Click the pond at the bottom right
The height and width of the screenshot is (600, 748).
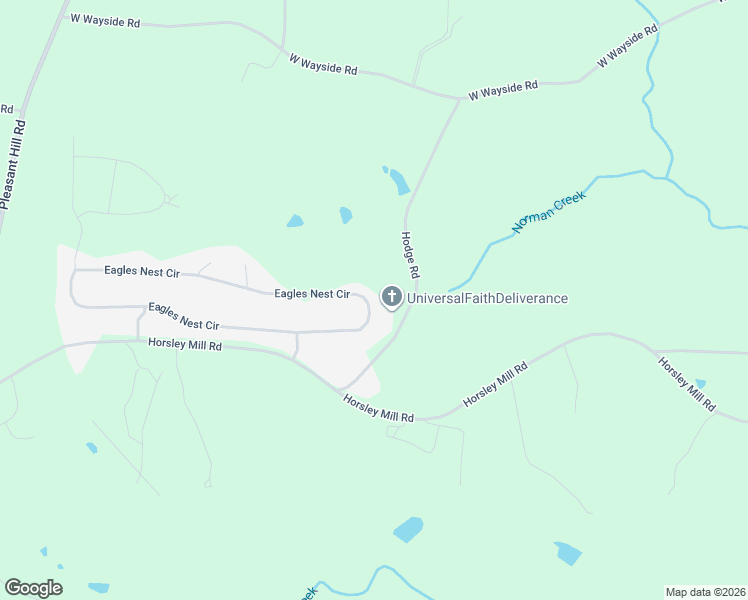pos(568,553)
